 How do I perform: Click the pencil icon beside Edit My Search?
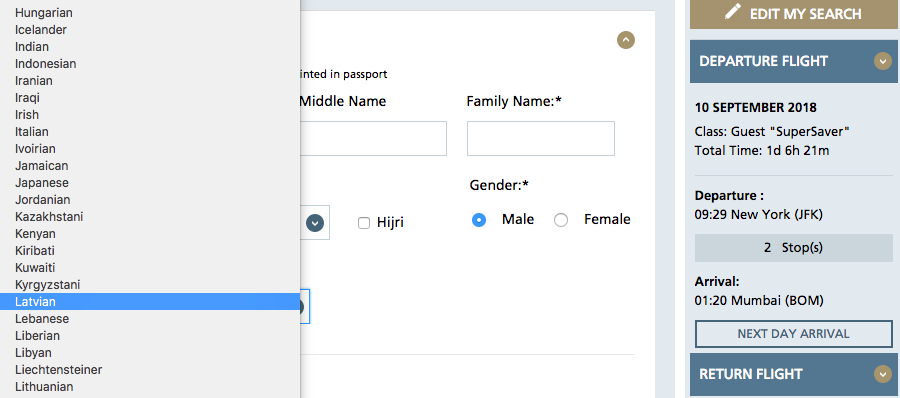click(733, 12)
